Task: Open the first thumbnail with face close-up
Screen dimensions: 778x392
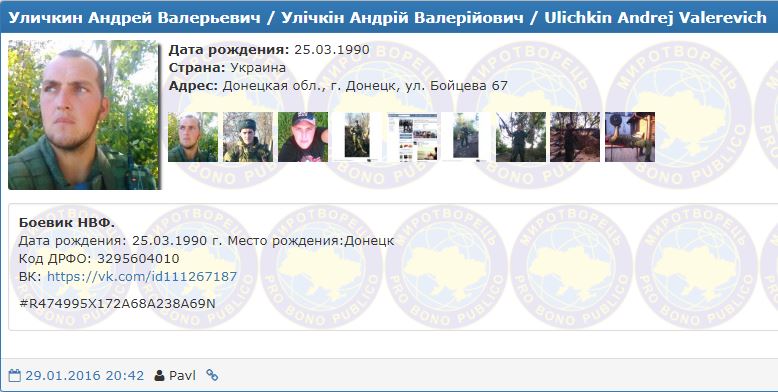Action: 193,137
